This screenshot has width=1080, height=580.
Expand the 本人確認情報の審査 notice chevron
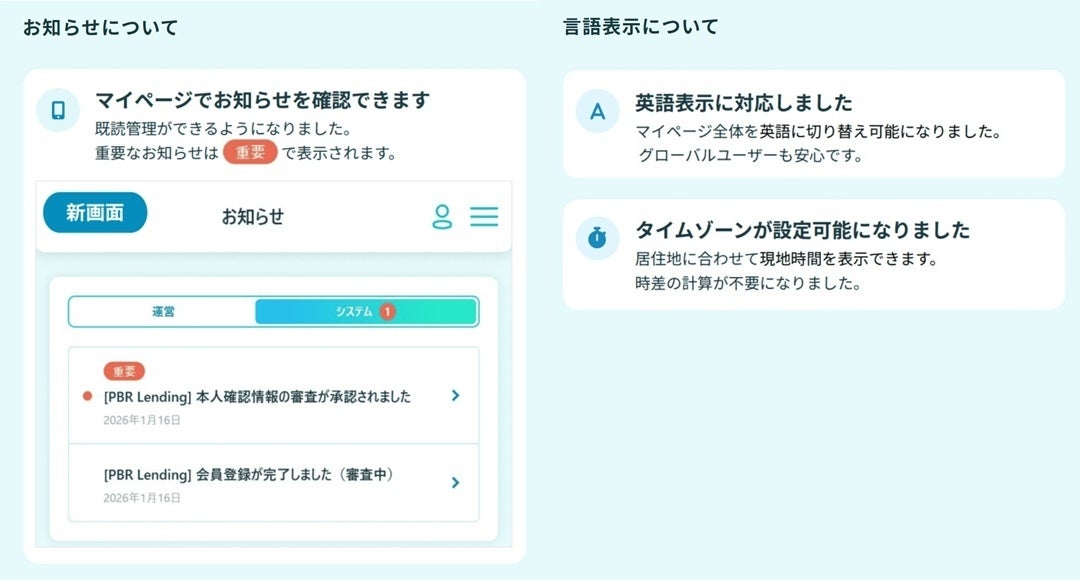(x=455, y=395)
